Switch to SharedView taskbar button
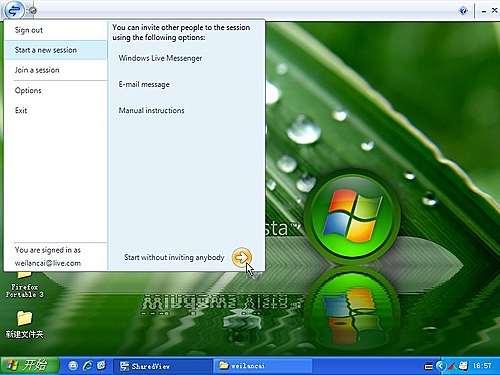The height and width of the screenshot is (375, 500). coord(162,366)
